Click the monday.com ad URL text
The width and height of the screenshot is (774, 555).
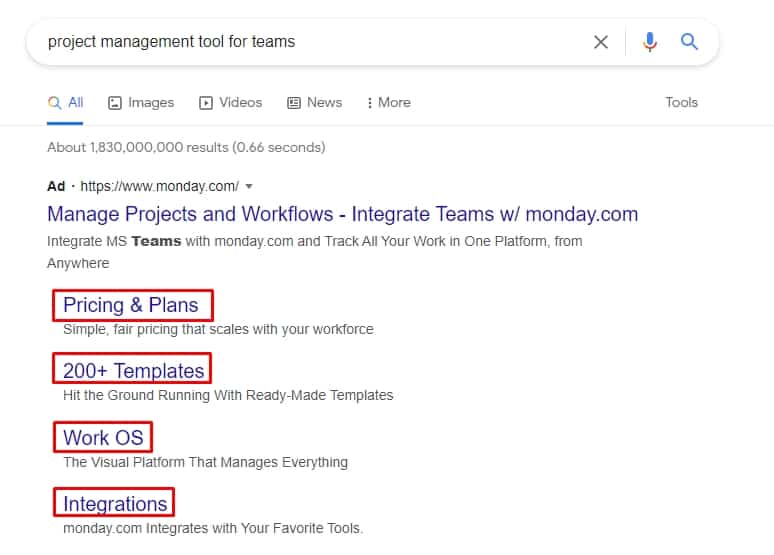[159, 186]
